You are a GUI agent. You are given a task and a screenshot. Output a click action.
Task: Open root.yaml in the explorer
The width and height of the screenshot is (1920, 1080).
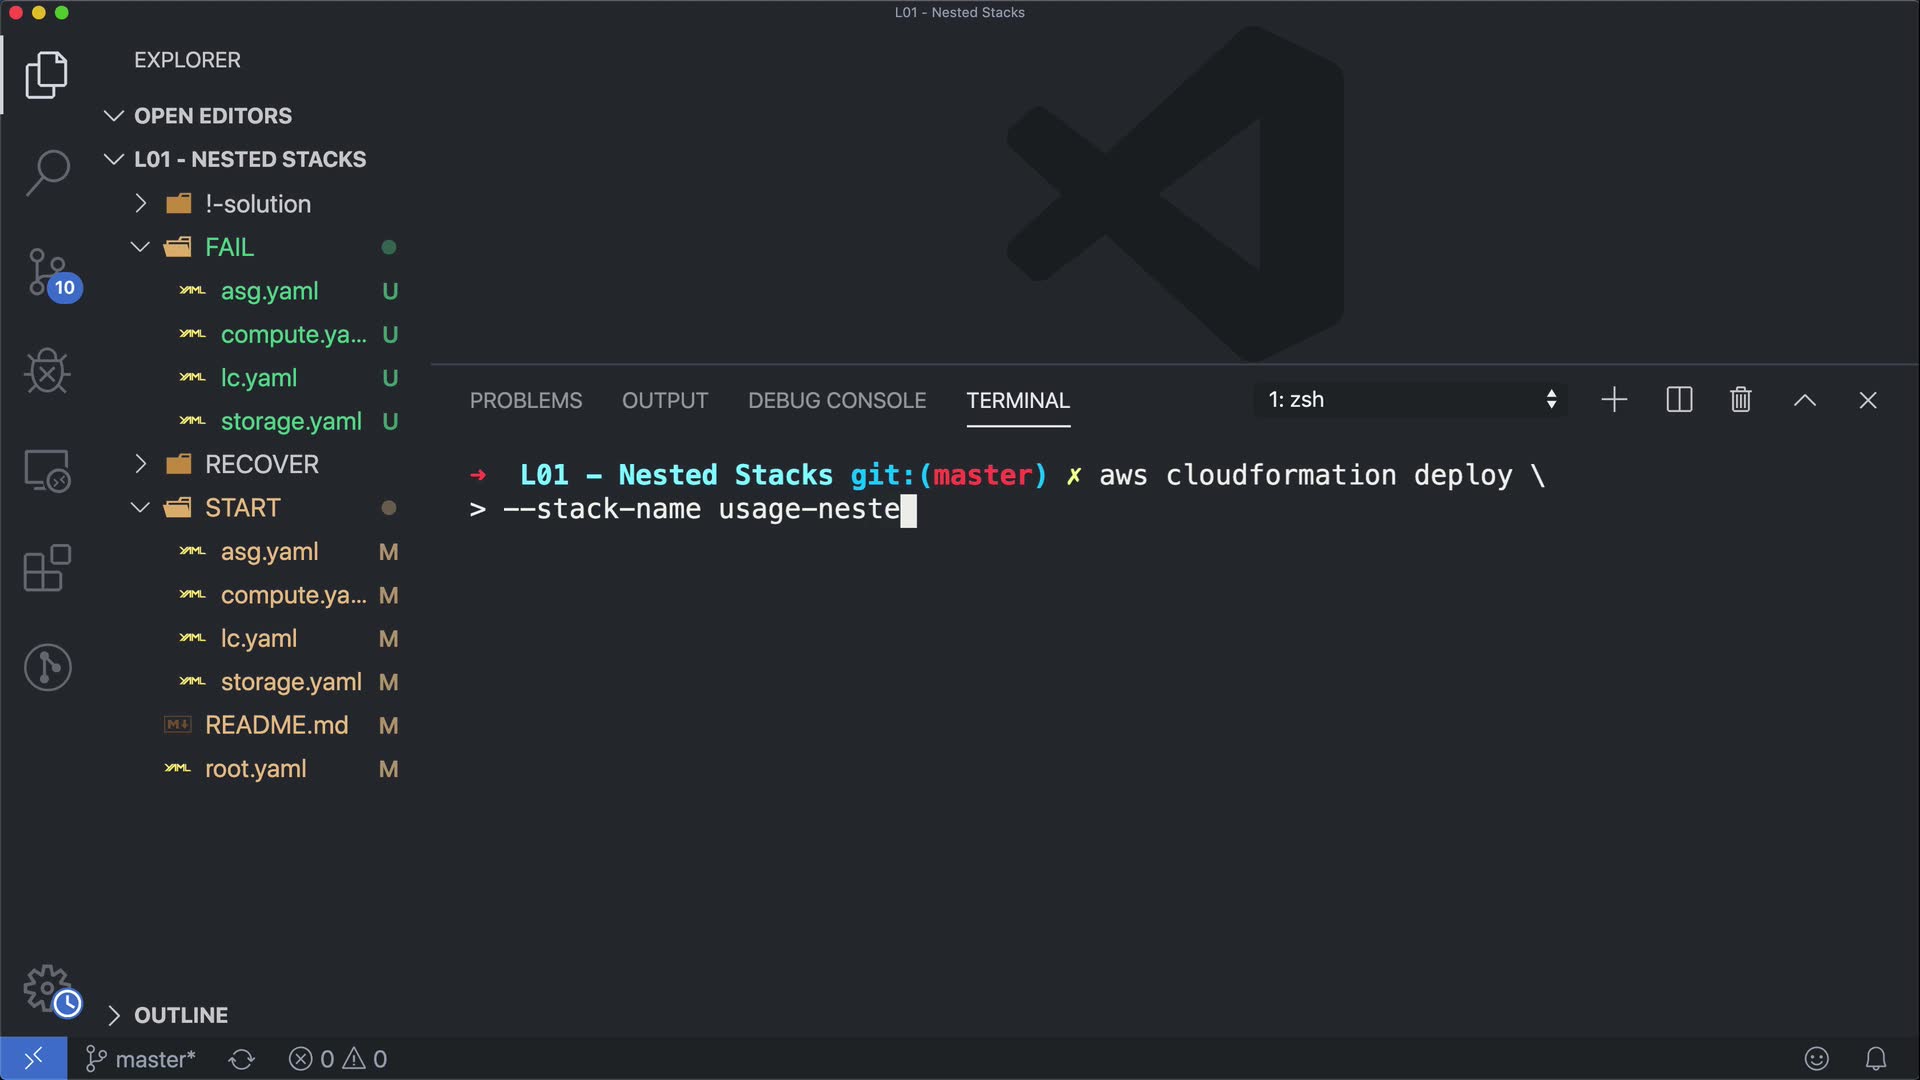(x=255, y=769)
